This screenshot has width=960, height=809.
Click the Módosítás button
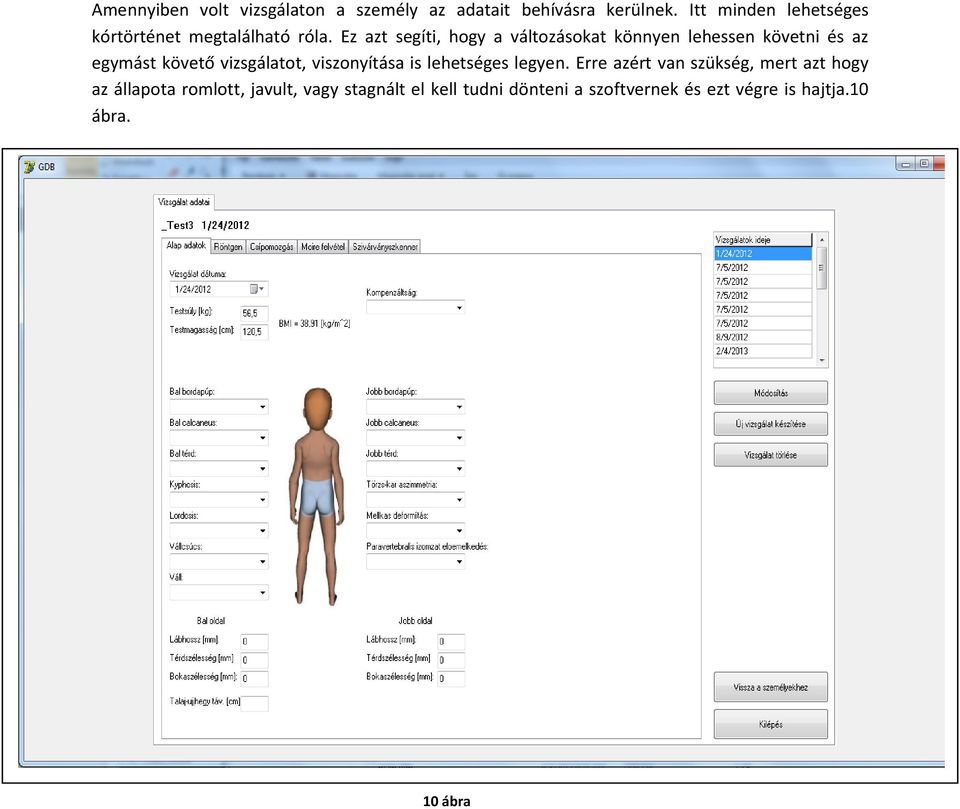tap(770, 393)
